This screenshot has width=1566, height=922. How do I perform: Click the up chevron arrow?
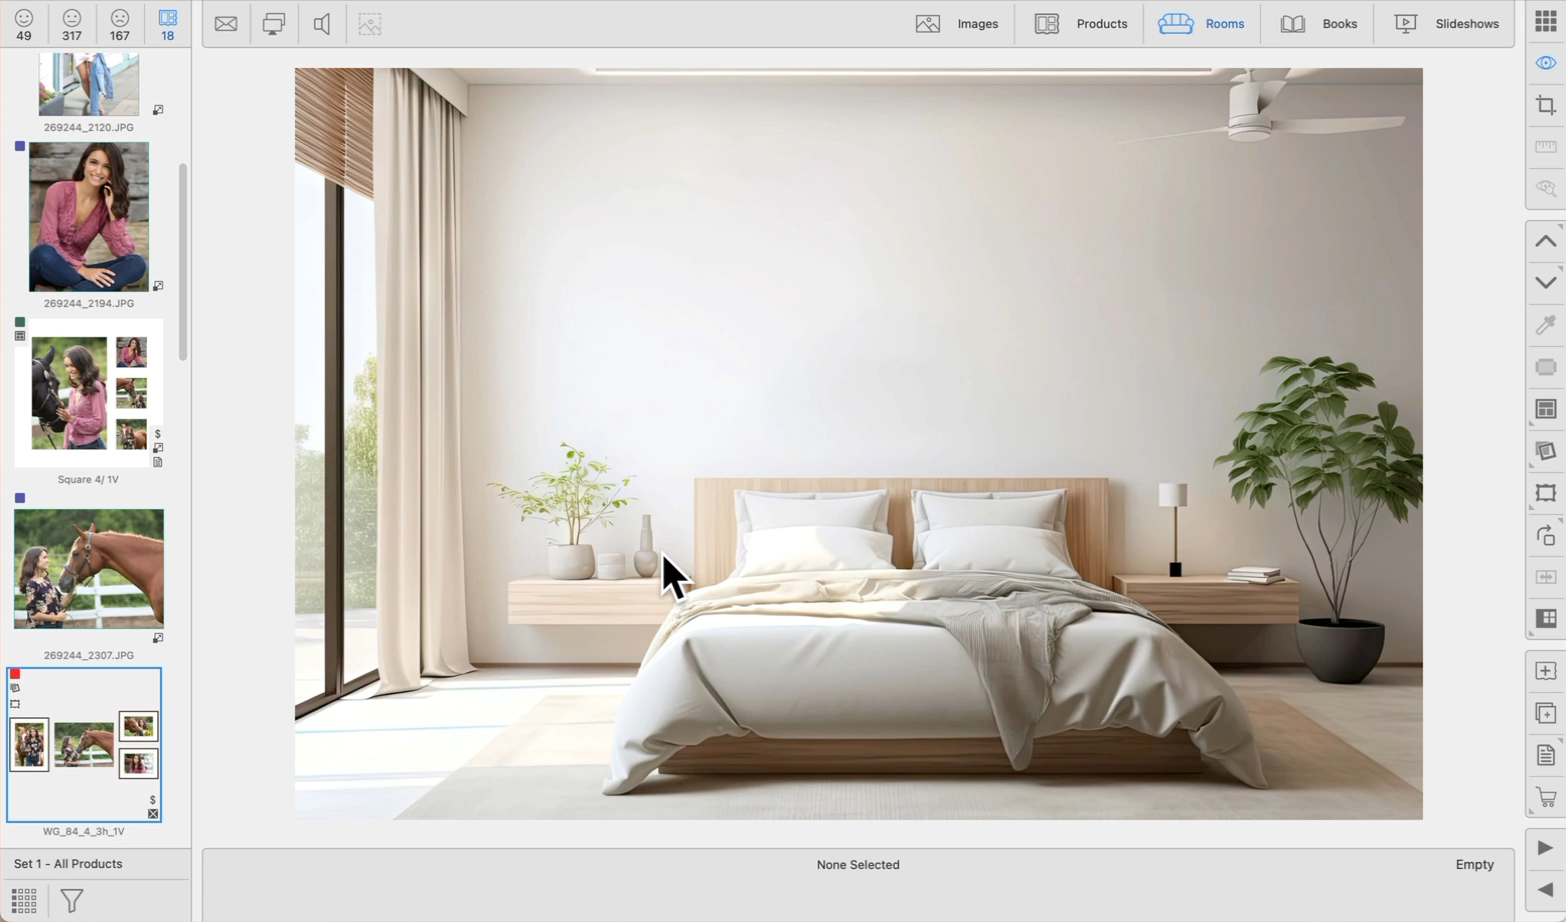click(x=1545, y=241)
